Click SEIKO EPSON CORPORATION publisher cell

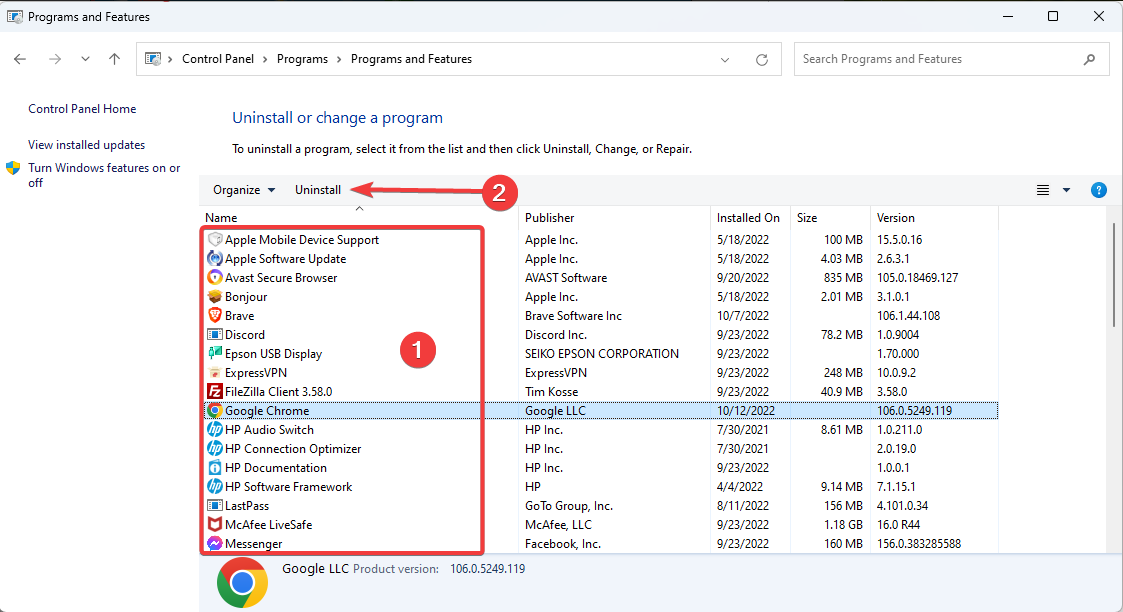602,354
